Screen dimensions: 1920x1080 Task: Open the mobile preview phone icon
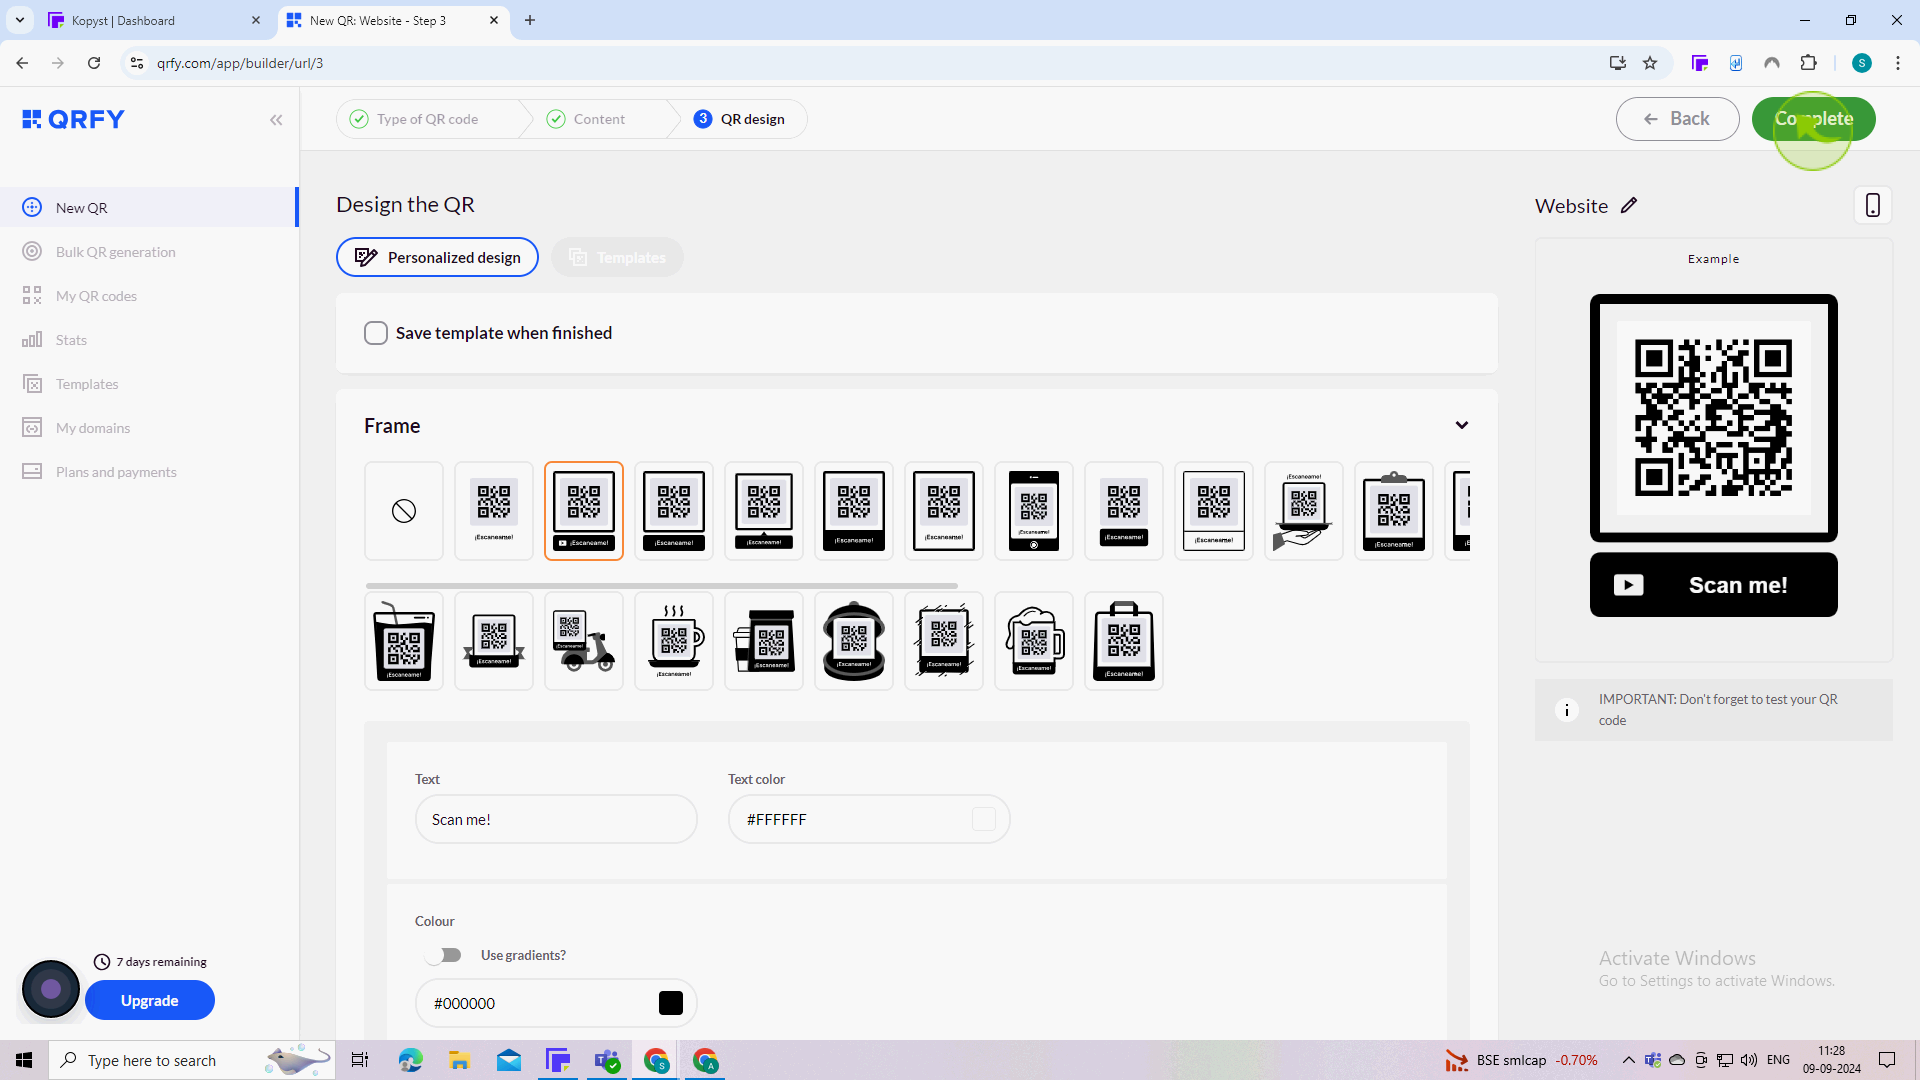click(x=1873, y=205)
